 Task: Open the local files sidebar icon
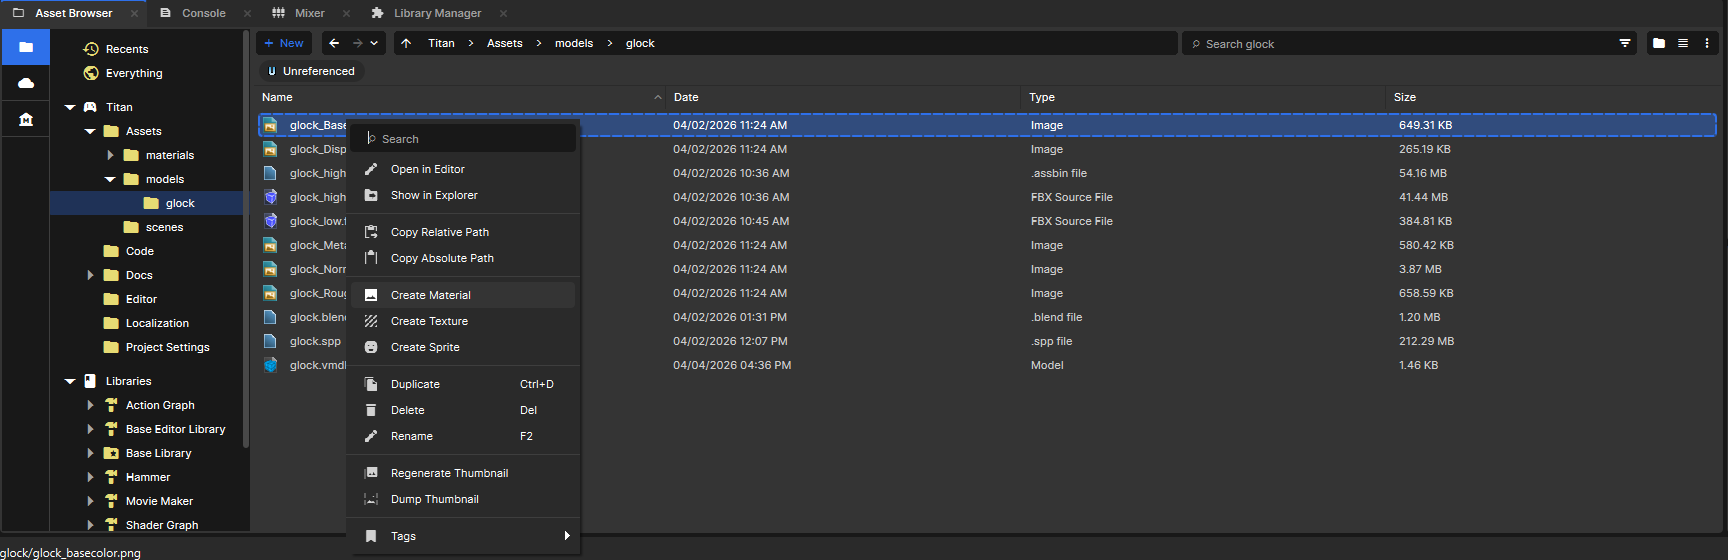click(x=26, y=47)
